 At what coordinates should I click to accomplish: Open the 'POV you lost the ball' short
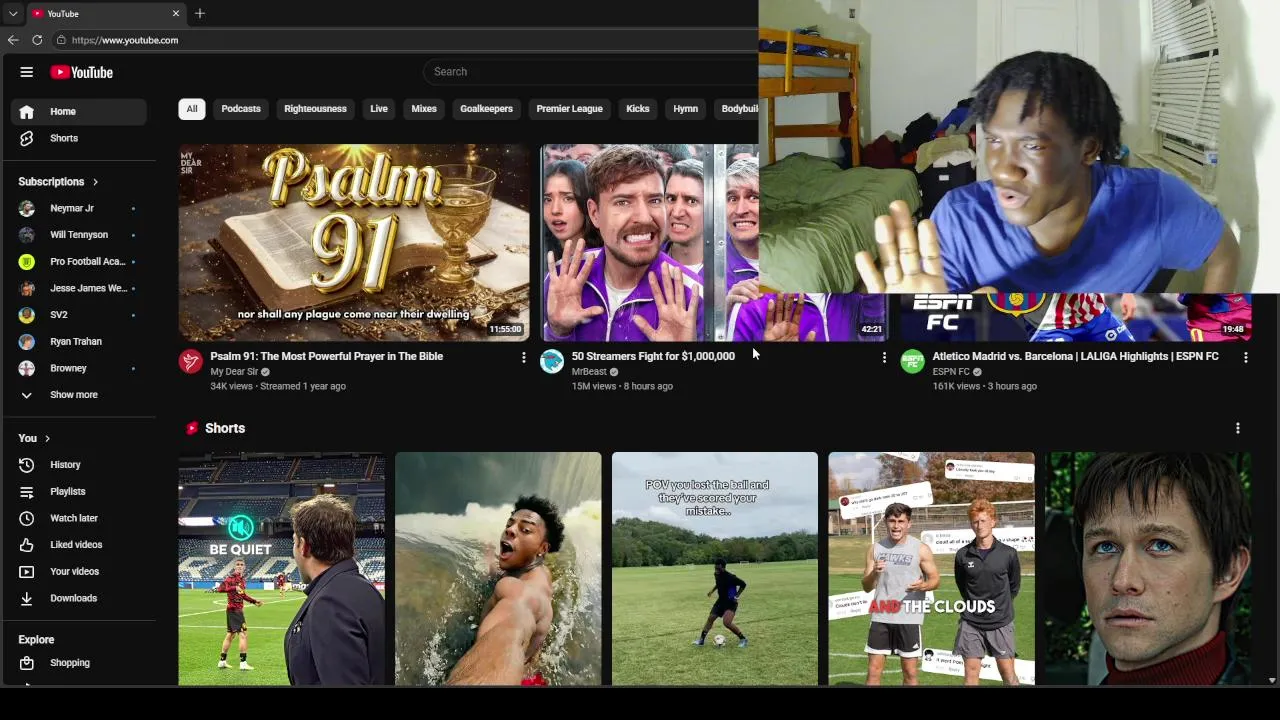(x=715, y=569)
